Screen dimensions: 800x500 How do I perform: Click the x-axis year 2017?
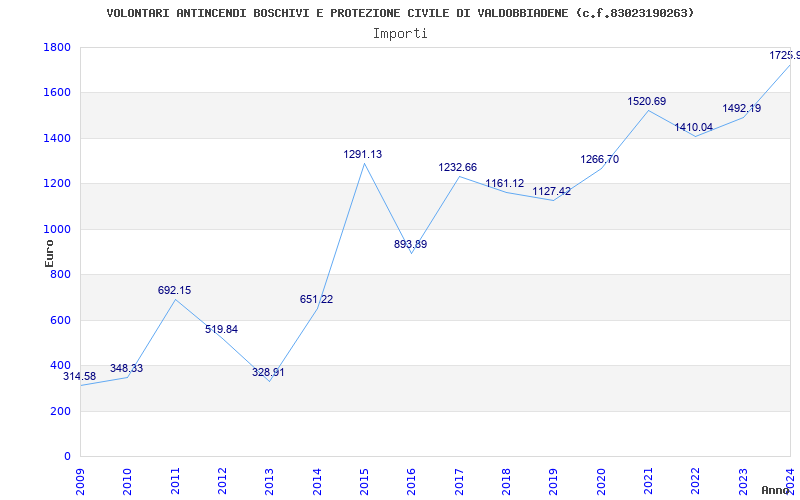(x=459, y=481)
